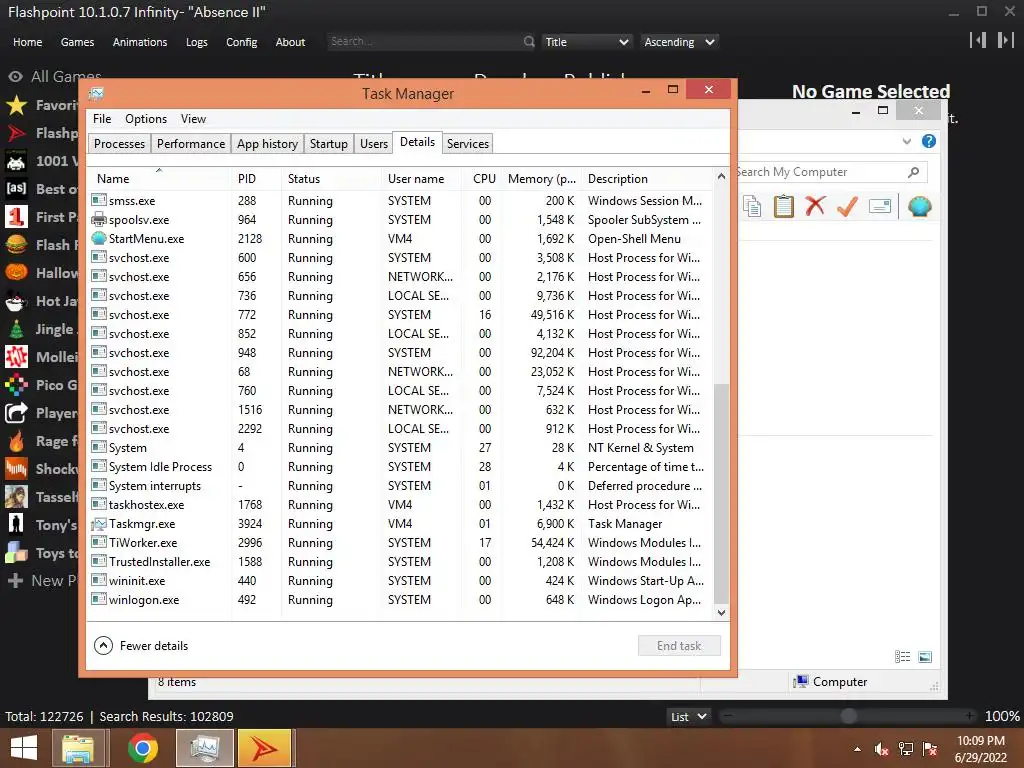Click the Classic Shell settings shell icon
This screenshot has height=768, width=1024.
point(920,206)
